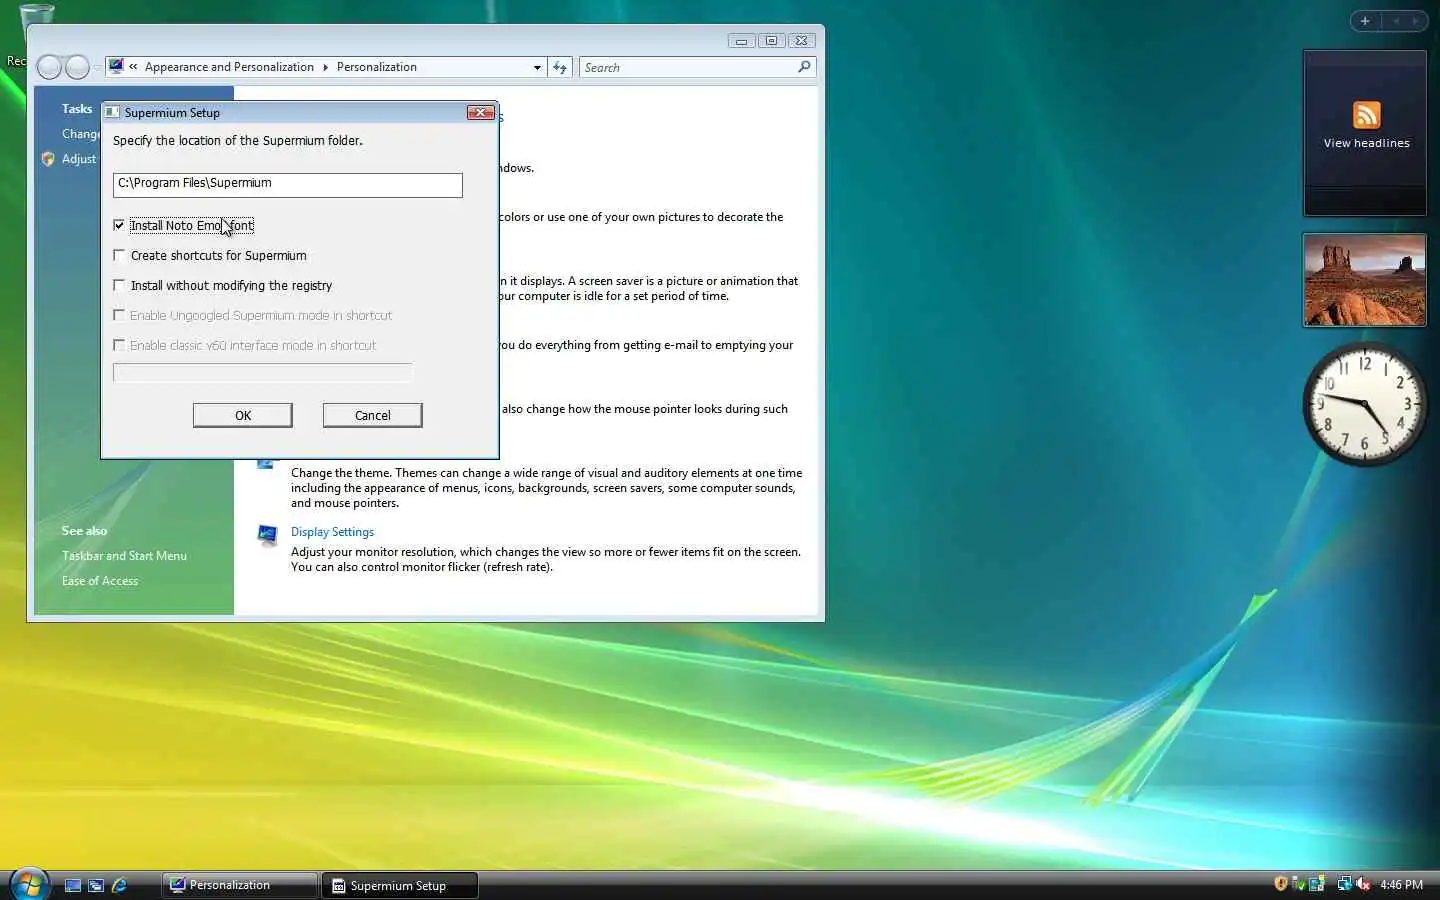Click the refresh icon beside address bar

[560, 67]
